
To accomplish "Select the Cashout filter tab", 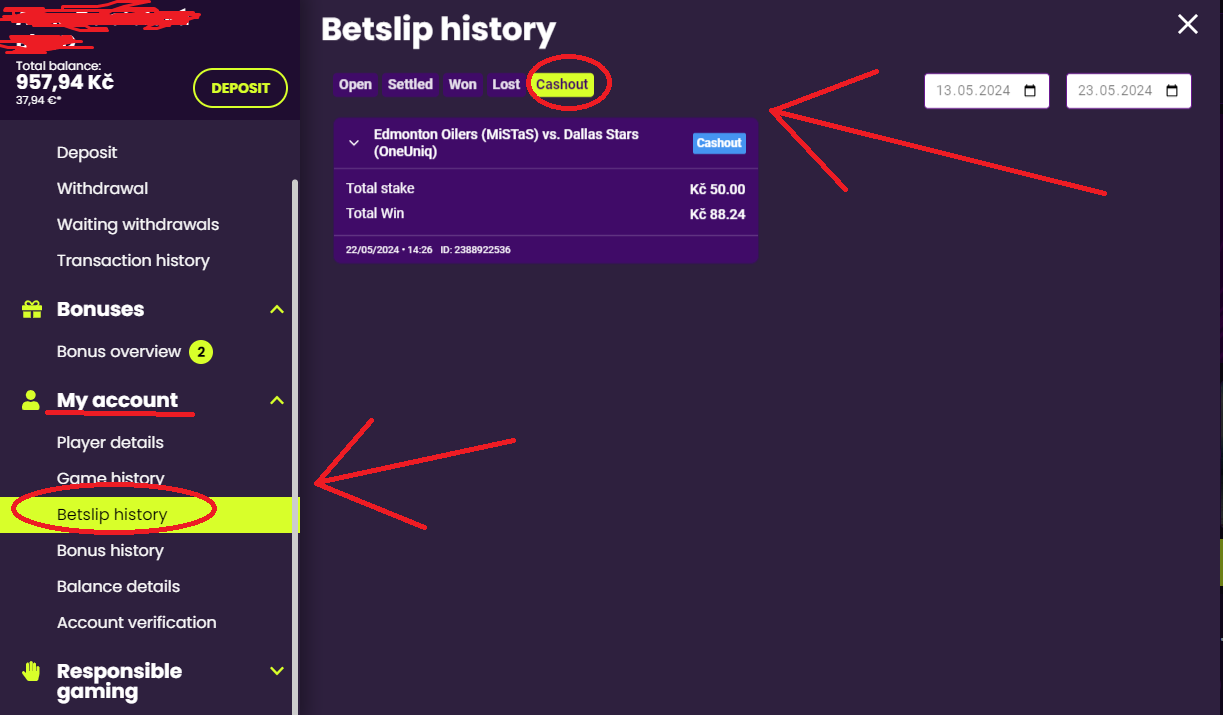I will (562, 85).
